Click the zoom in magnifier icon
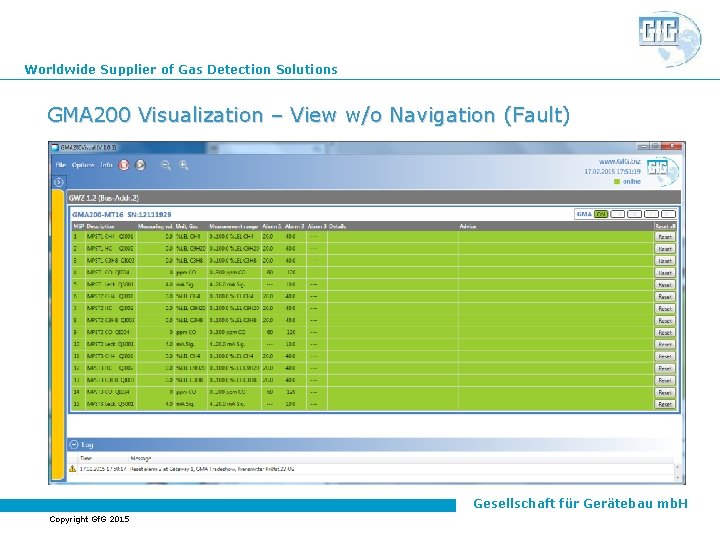 click(x=184, y=165)
